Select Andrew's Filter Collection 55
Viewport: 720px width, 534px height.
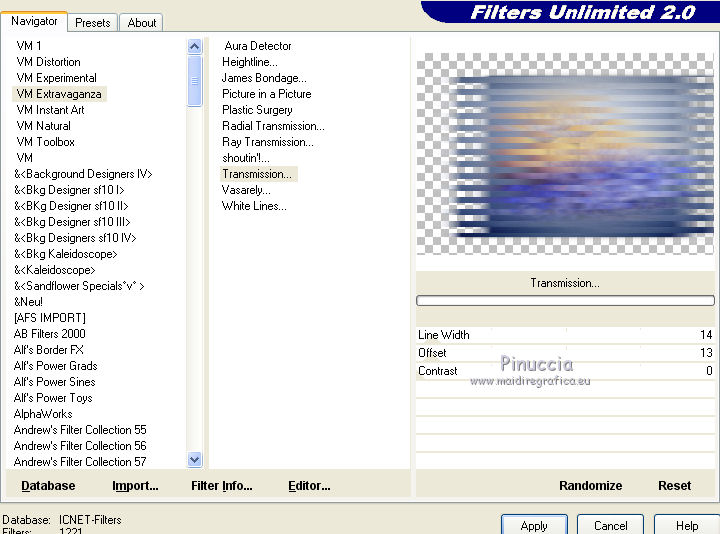80,430
